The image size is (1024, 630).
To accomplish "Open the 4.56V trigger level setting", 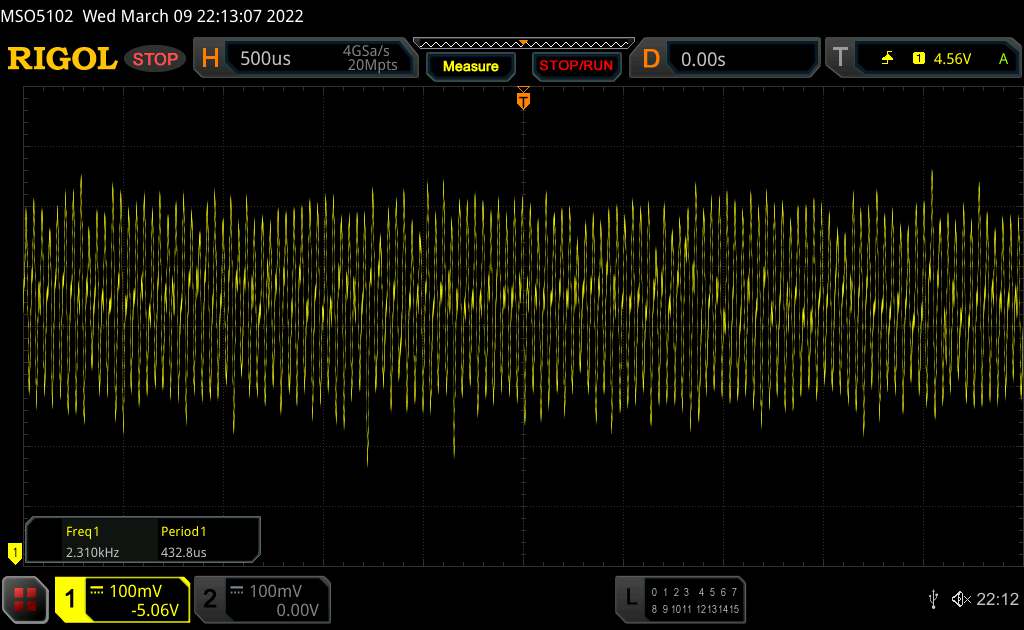I will [x=952, y=59].
